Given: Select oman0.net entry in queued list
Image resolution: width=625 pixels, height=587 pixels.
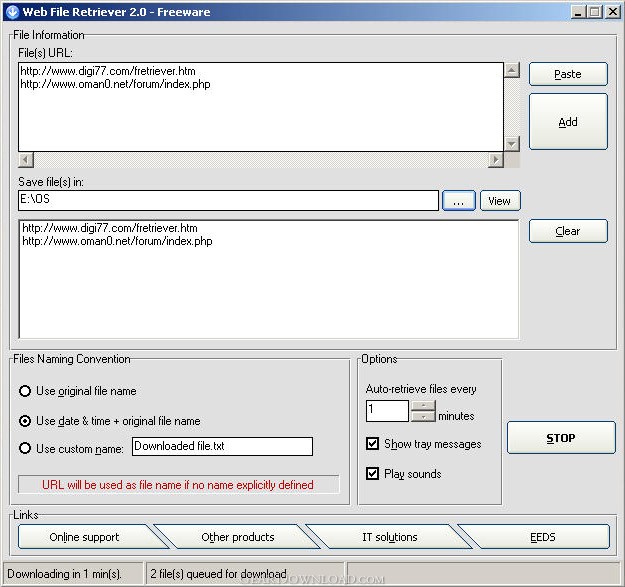Looking at the screenshot, I should coord(117,241).
